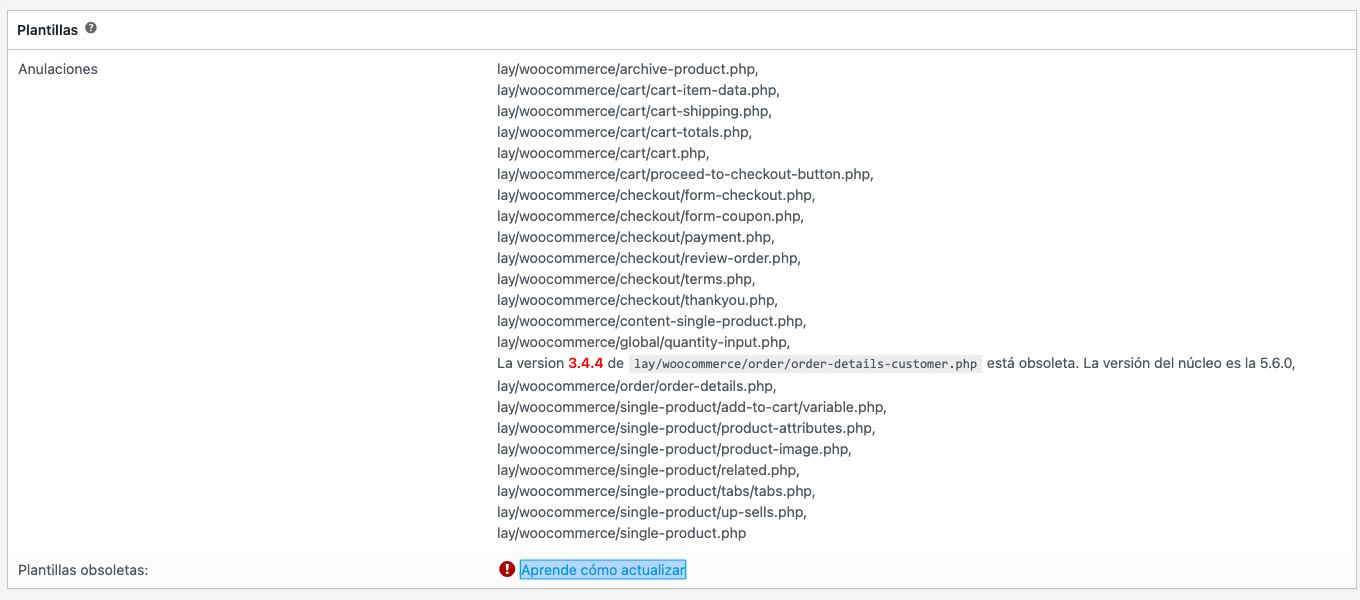Viewport: 1360px width, 600px height.
Task: Click the checkout payment.php template path
Action: tap(632, 237)
